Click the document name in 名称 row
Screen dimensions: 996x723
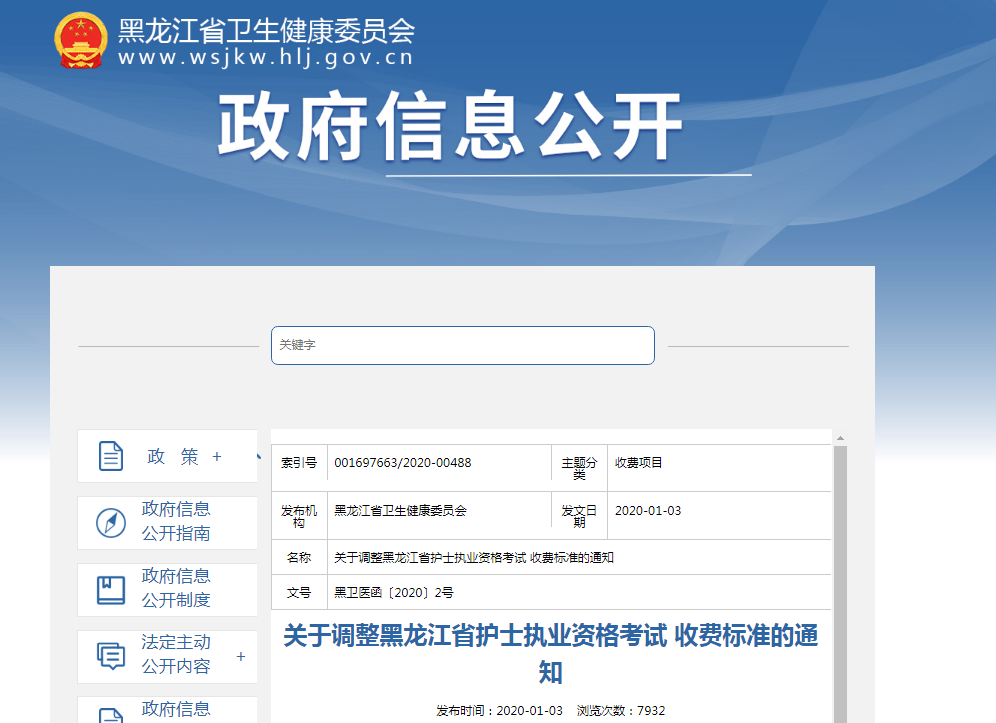pos(474,558)
